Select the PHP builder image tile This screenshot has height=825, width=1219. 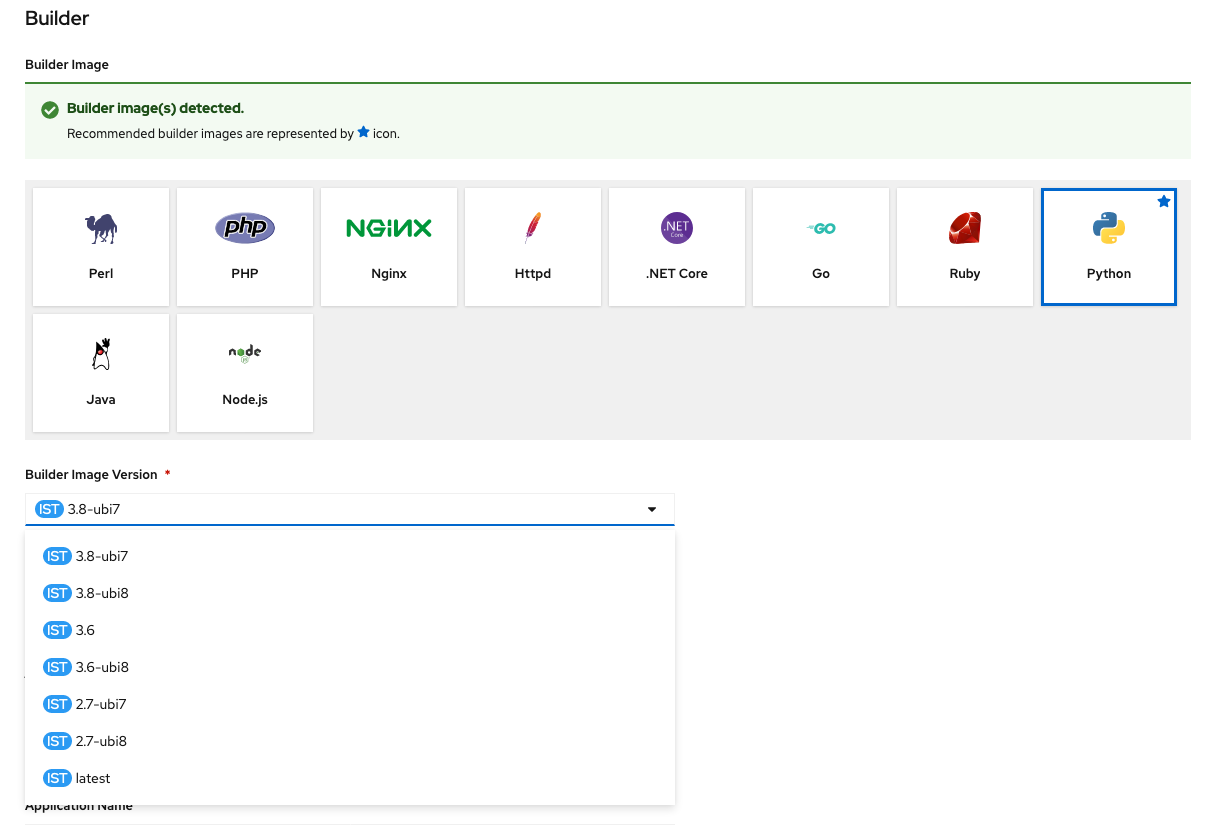point(244,246)
